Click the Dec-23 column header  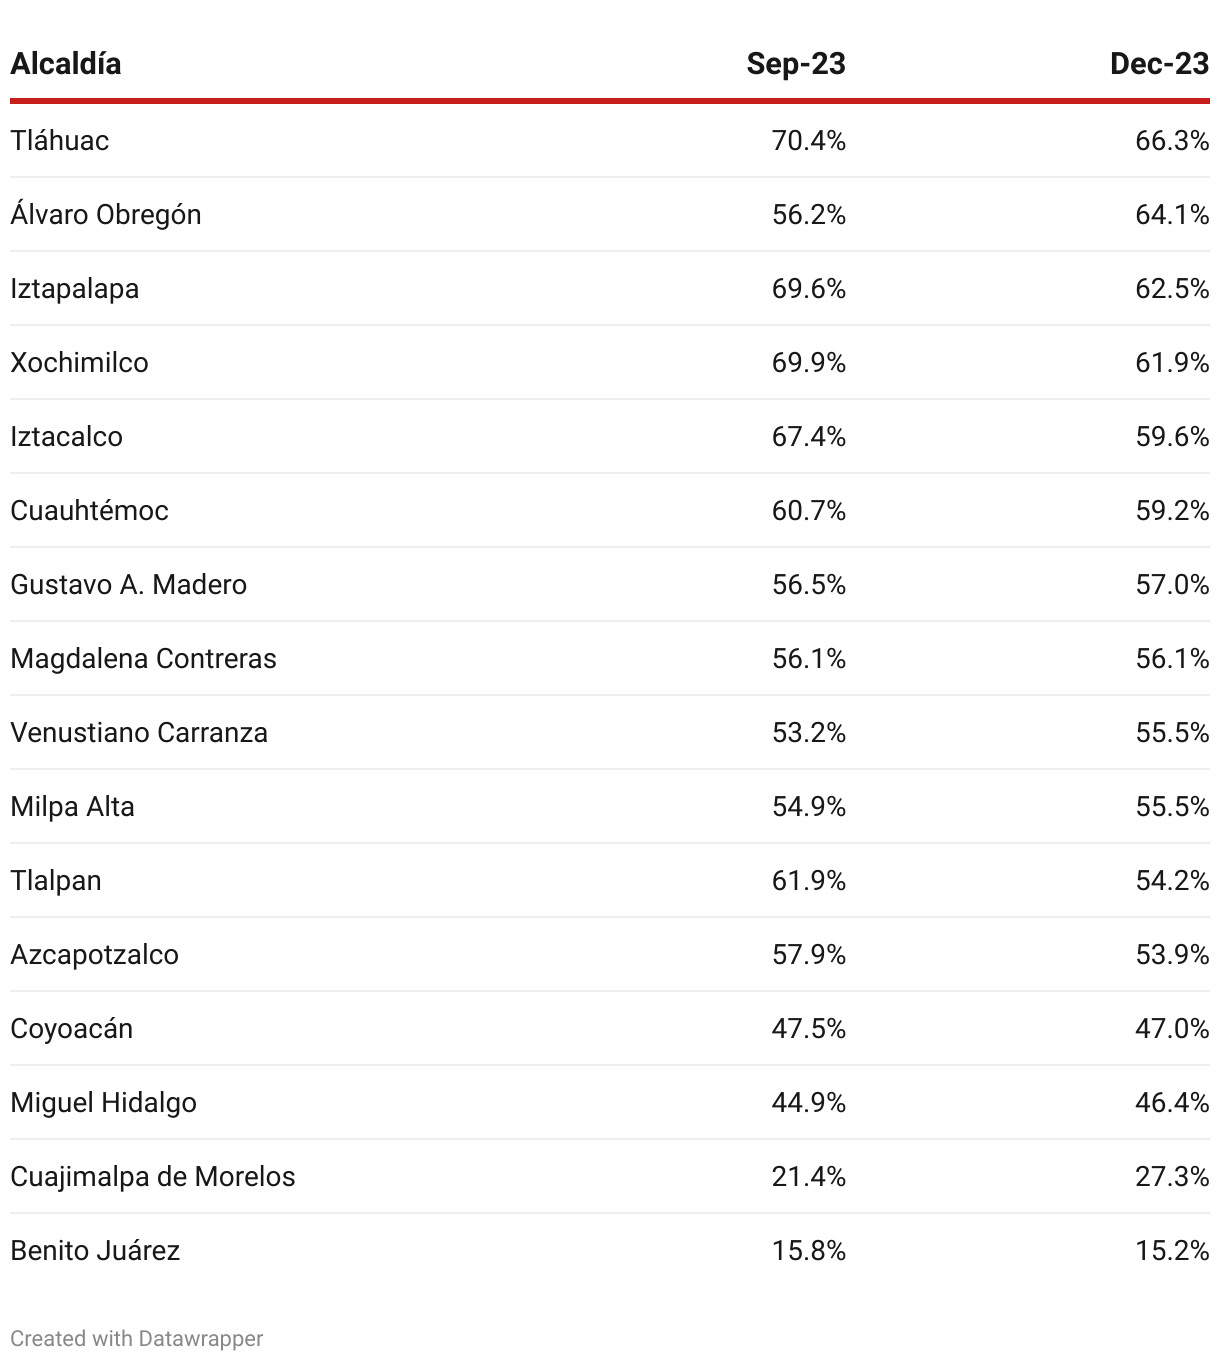[1159, 64]
